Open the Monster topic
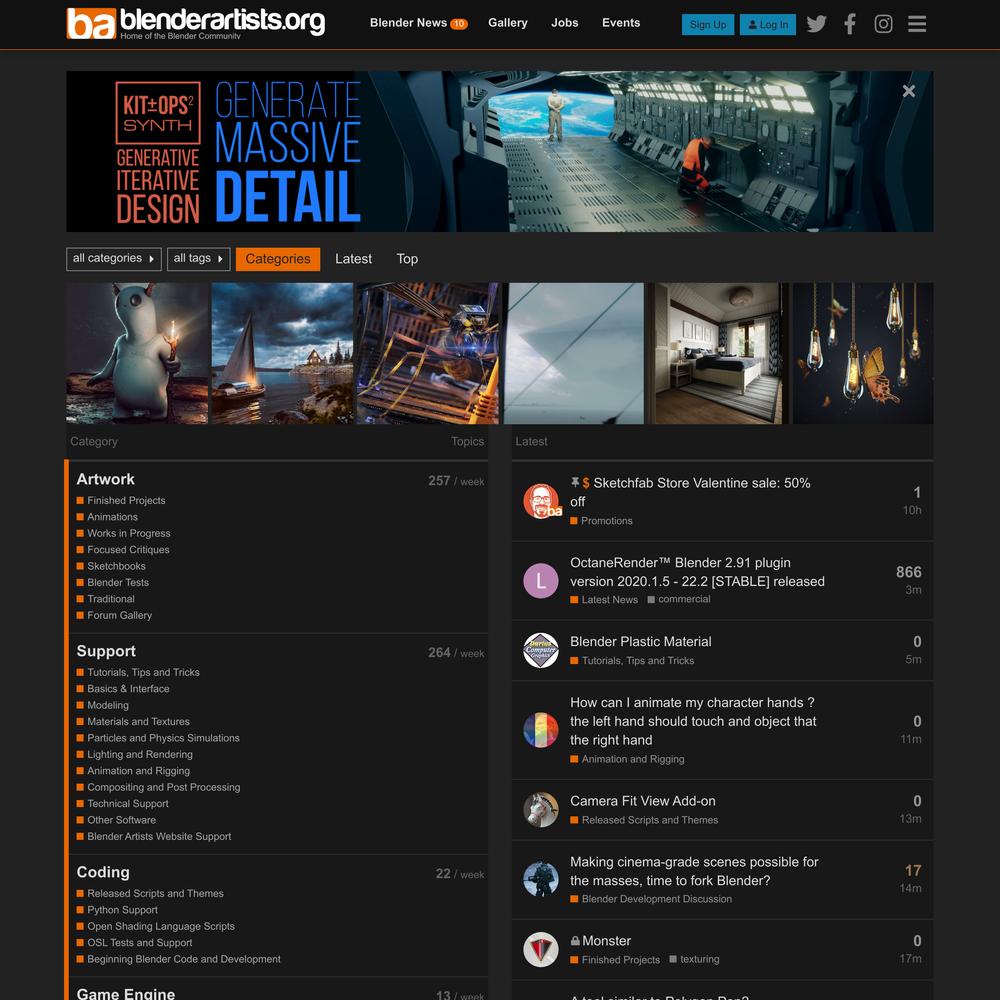This screenshot has height=1000, width=1000. (x=606, y=941)
